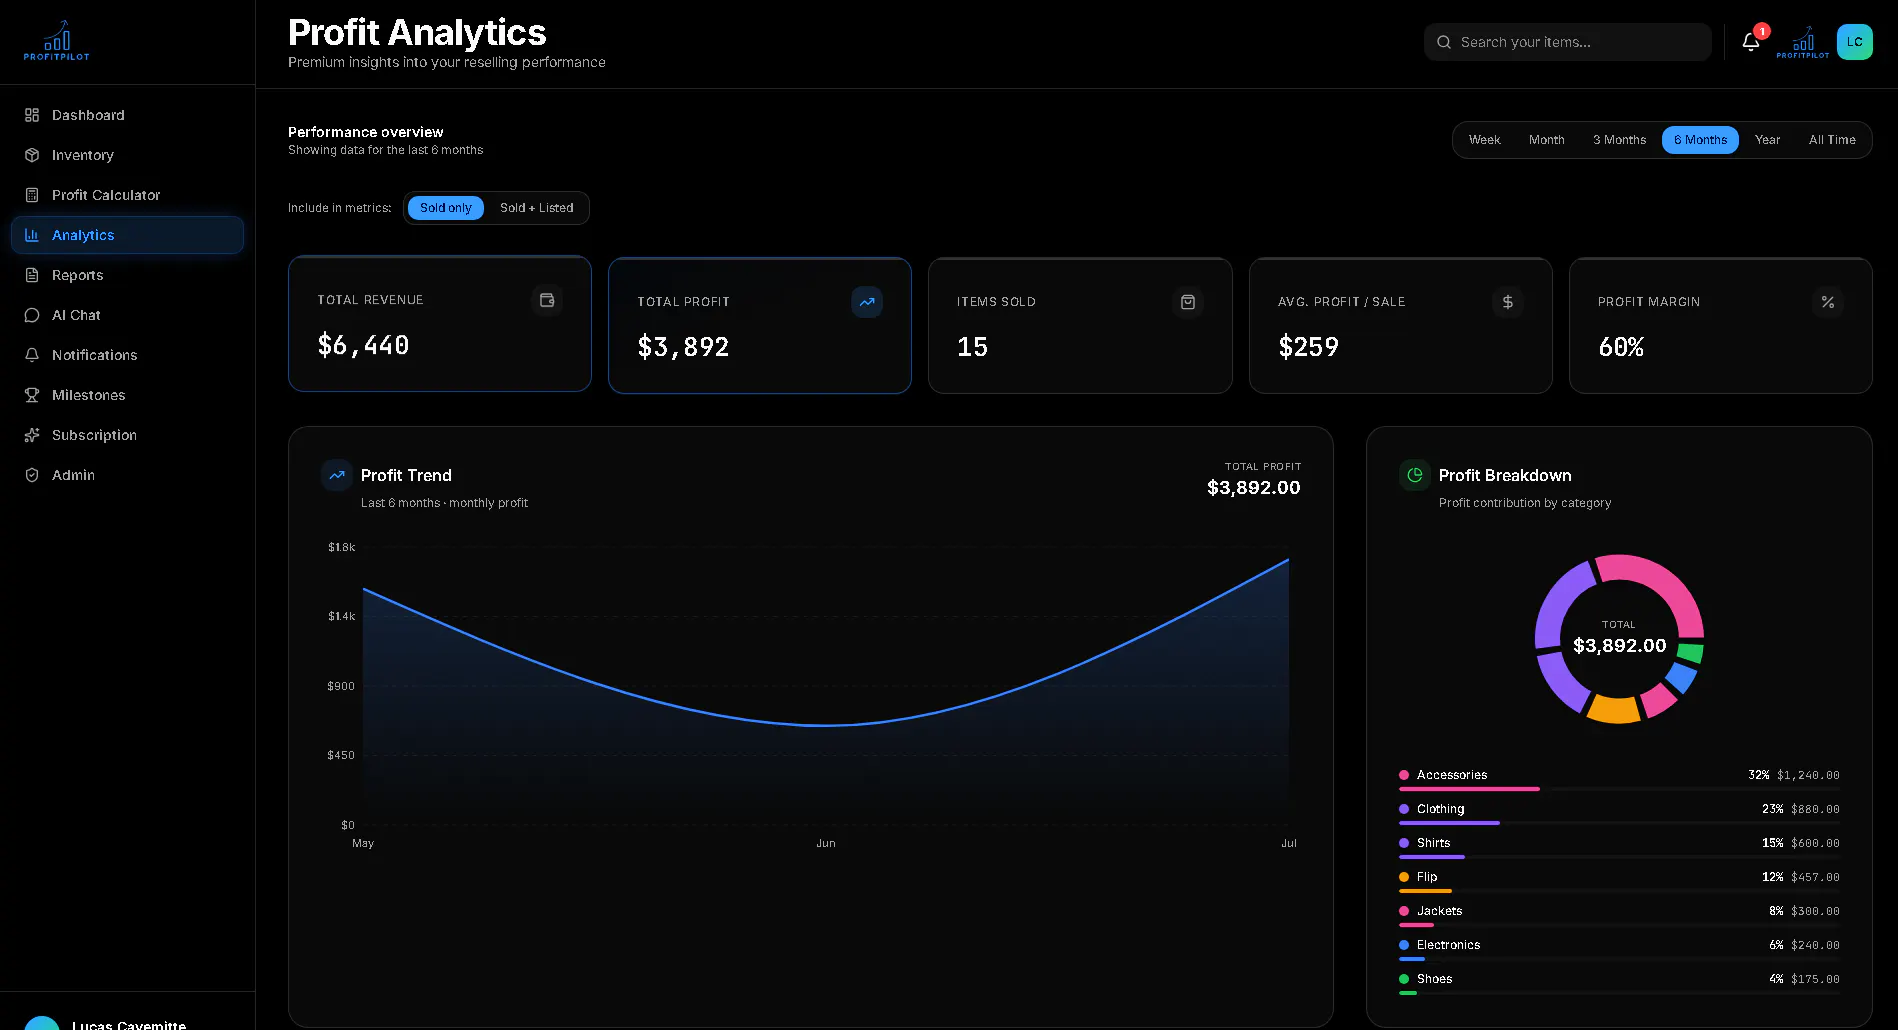The width and height of the screenshot is (1898, 1030).
Task: Open the Profit Calculator page
Action: 127,195
